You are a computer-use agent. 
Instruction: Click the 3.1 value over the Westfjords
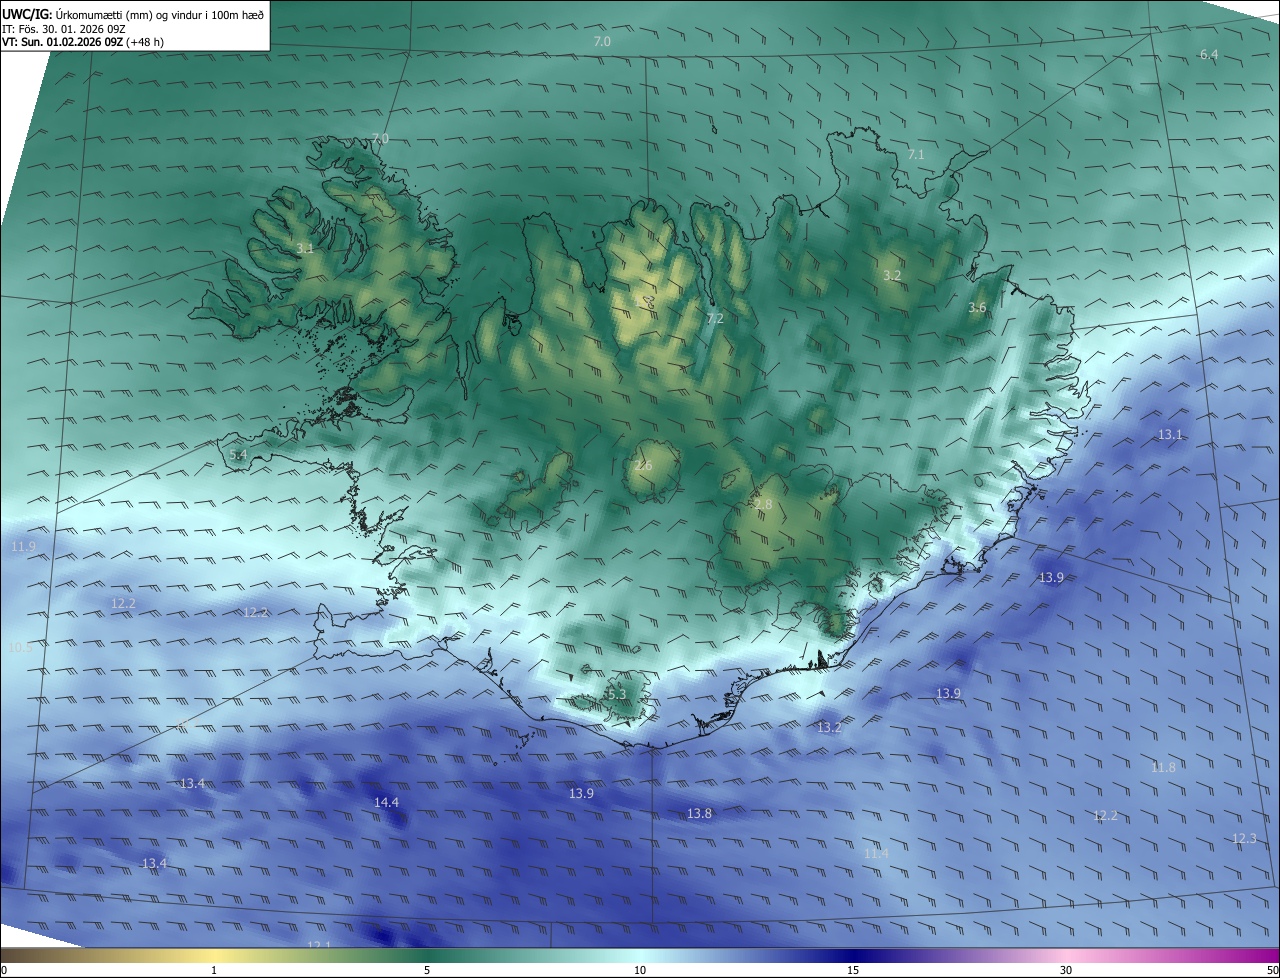tap(305, 248)
